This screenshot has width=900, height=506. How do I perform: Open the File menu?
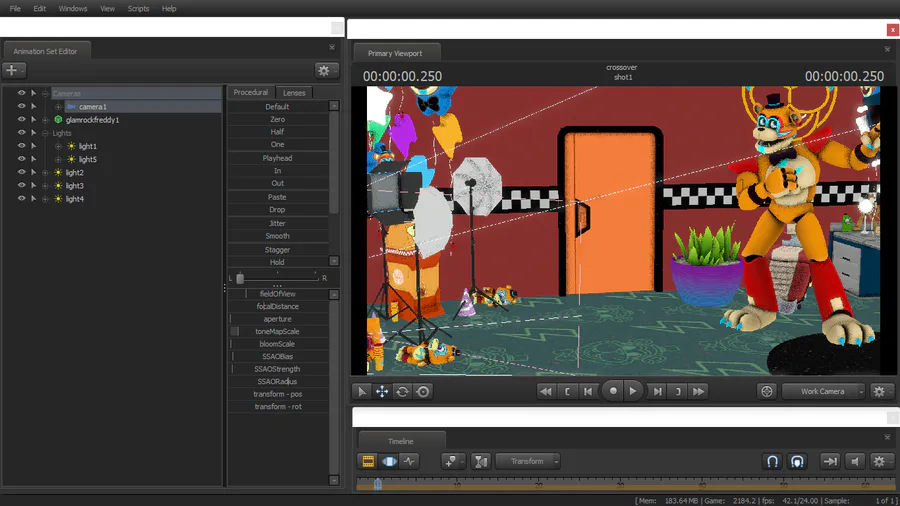point(15,9)
